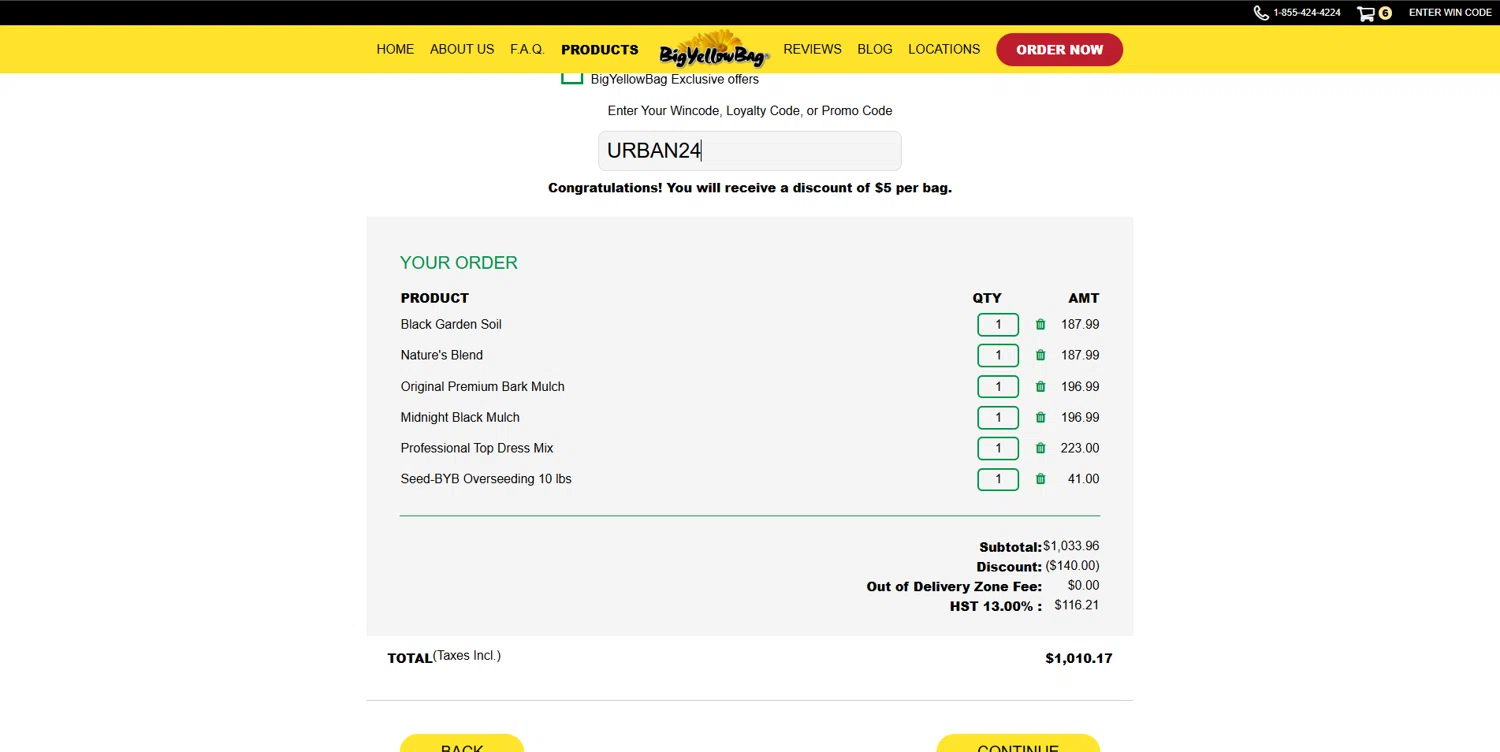This screenshot has width=1500, height=752.
Task: Click the 223.00 amount
Action: [x=1080, y=448]
